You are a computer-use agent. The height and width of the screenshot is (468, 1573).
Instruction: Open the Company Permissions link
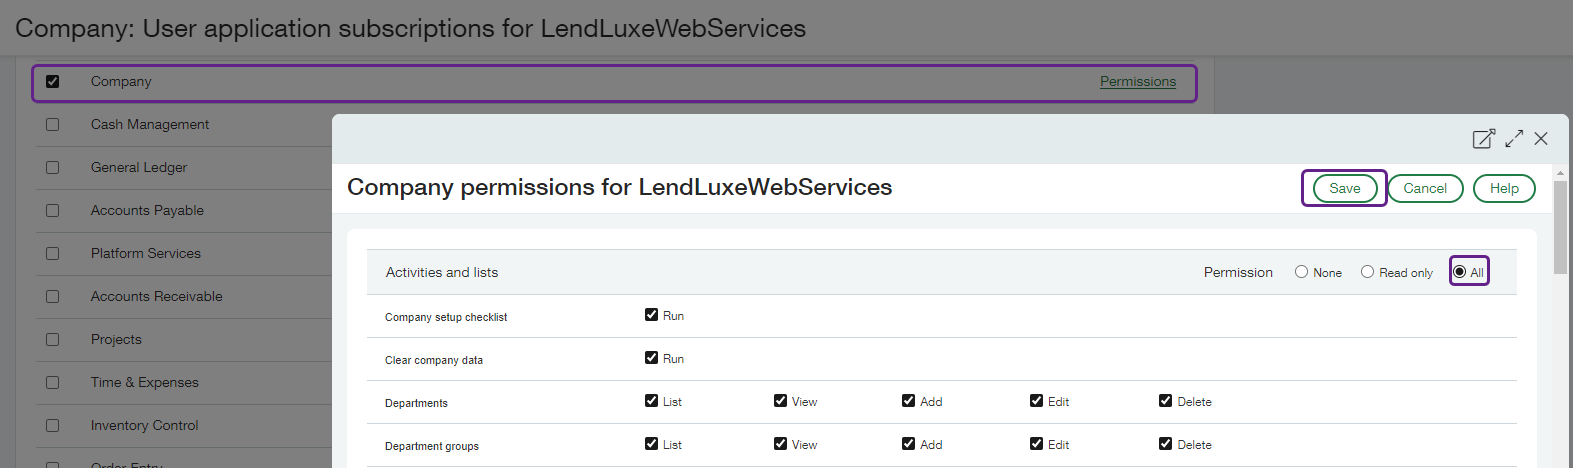[1137, 82]
